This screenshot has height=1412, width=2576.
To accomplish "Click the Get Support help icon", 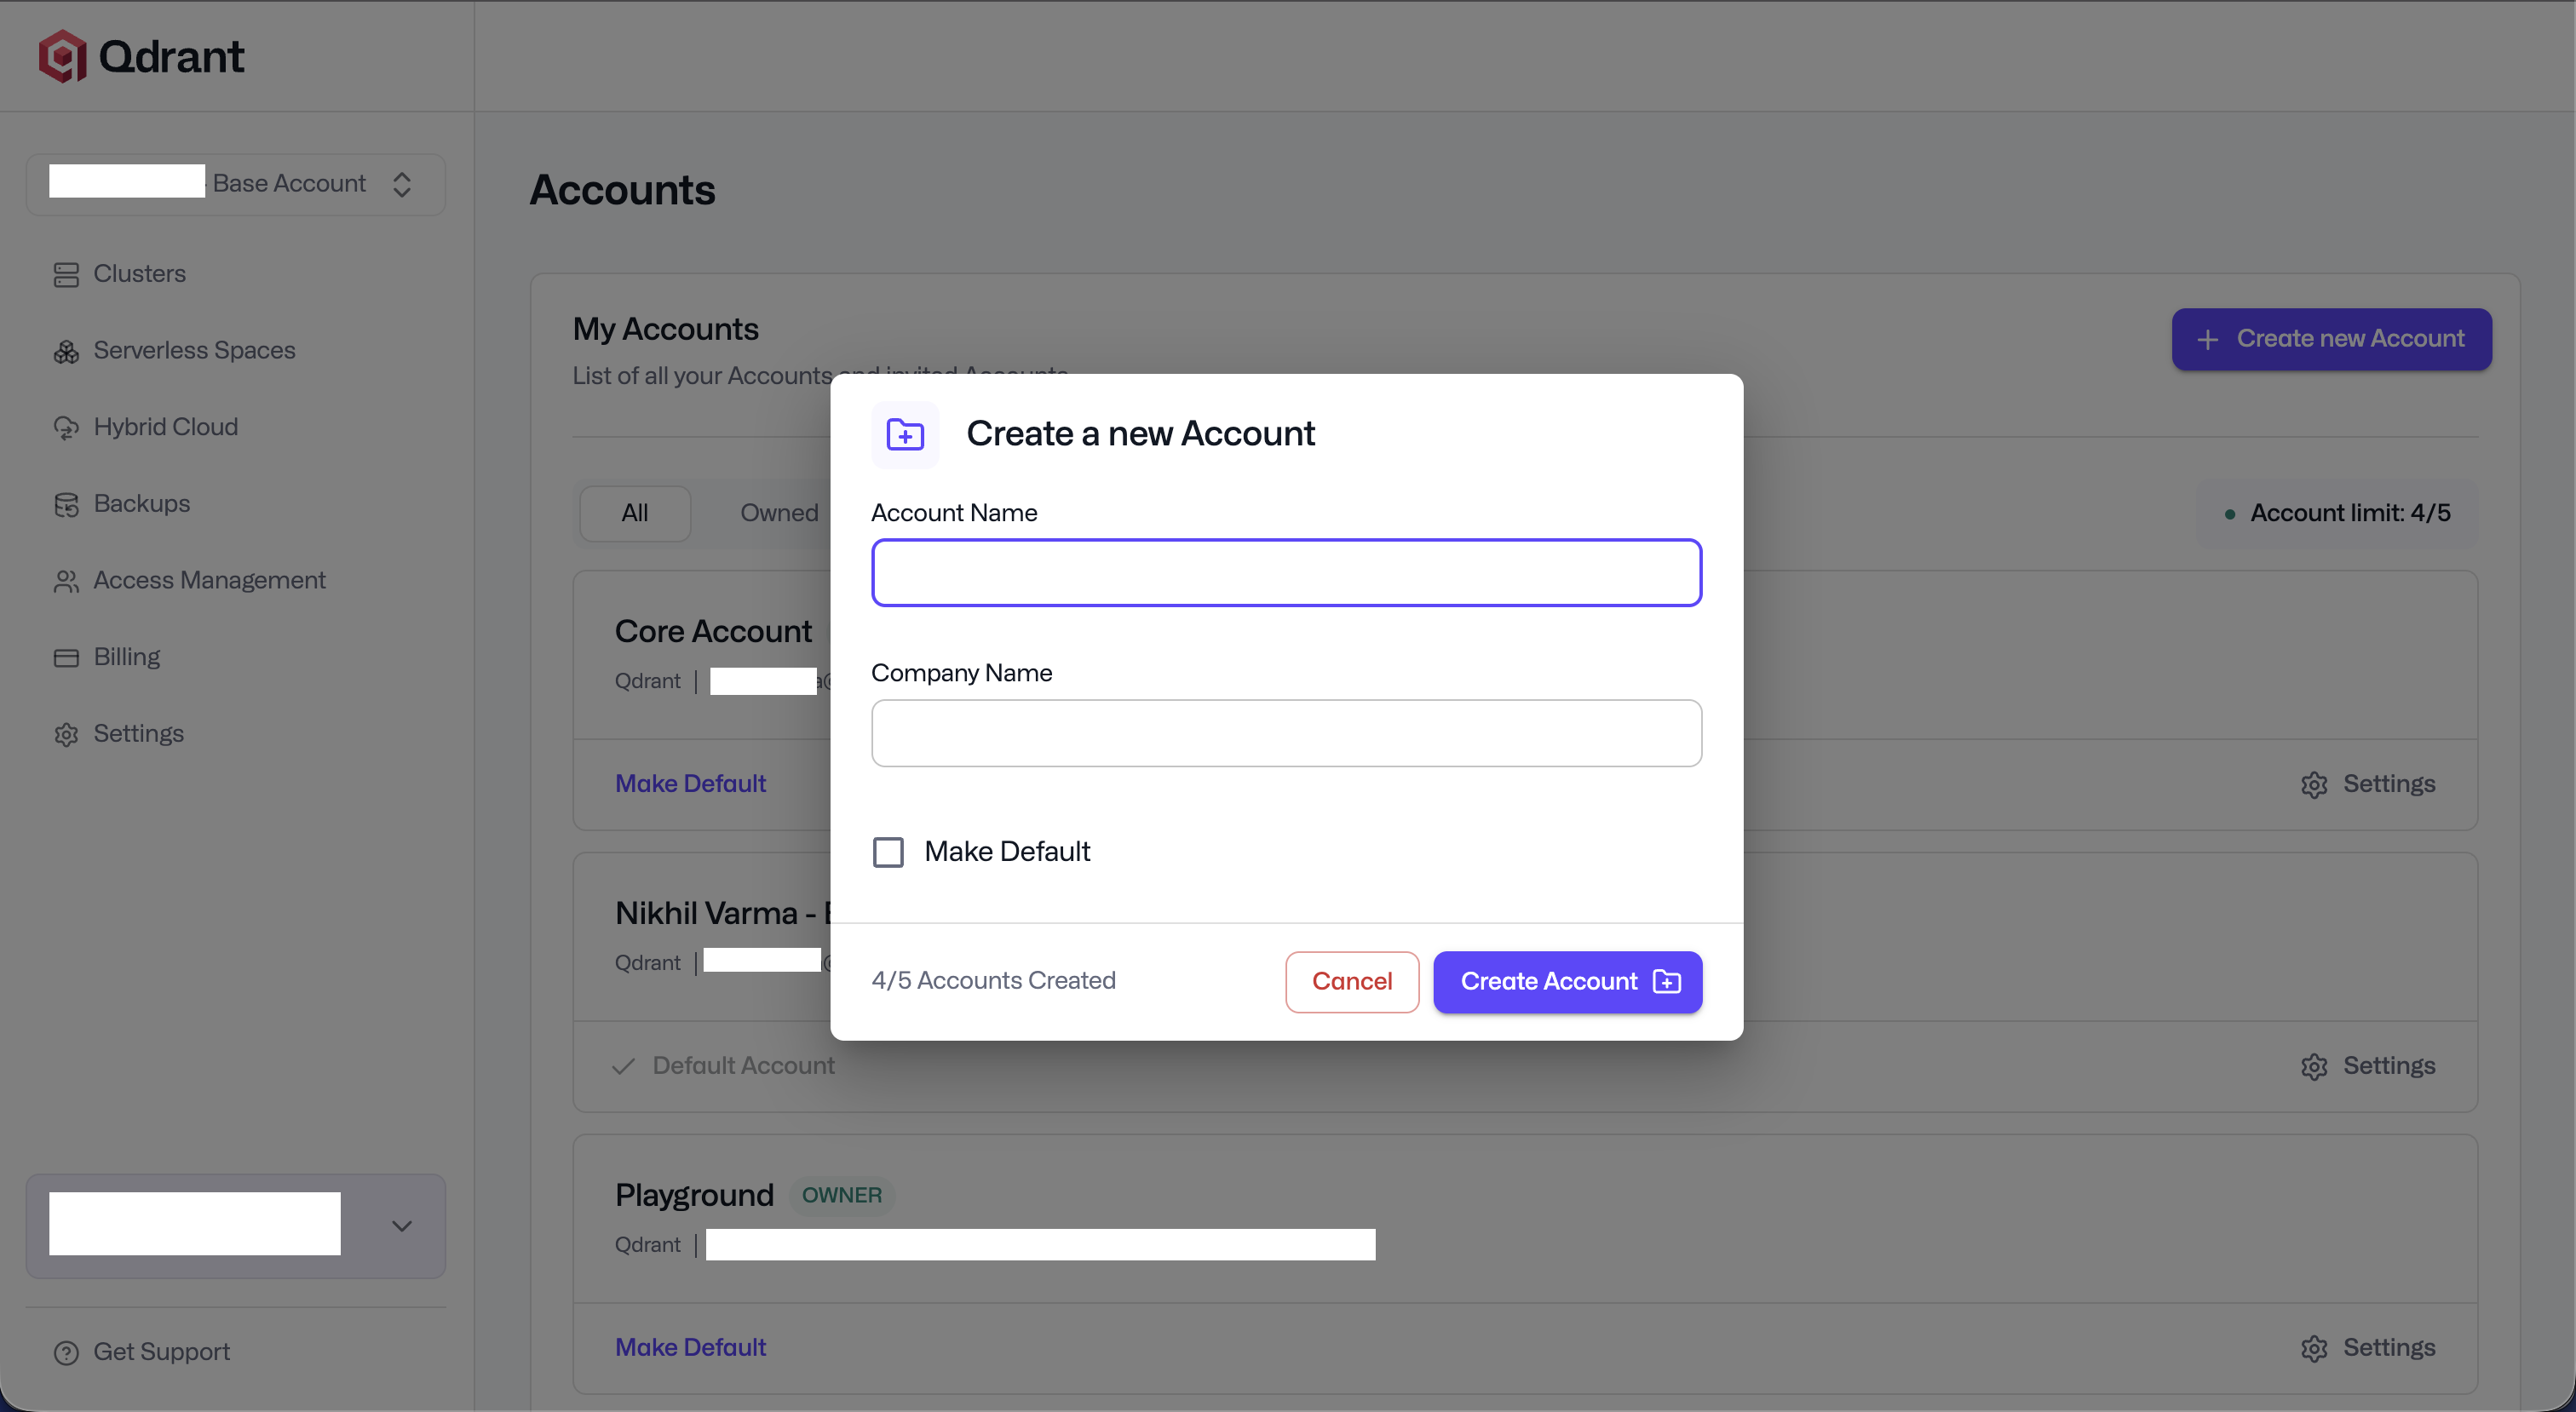I will [x=66, y=1353].
